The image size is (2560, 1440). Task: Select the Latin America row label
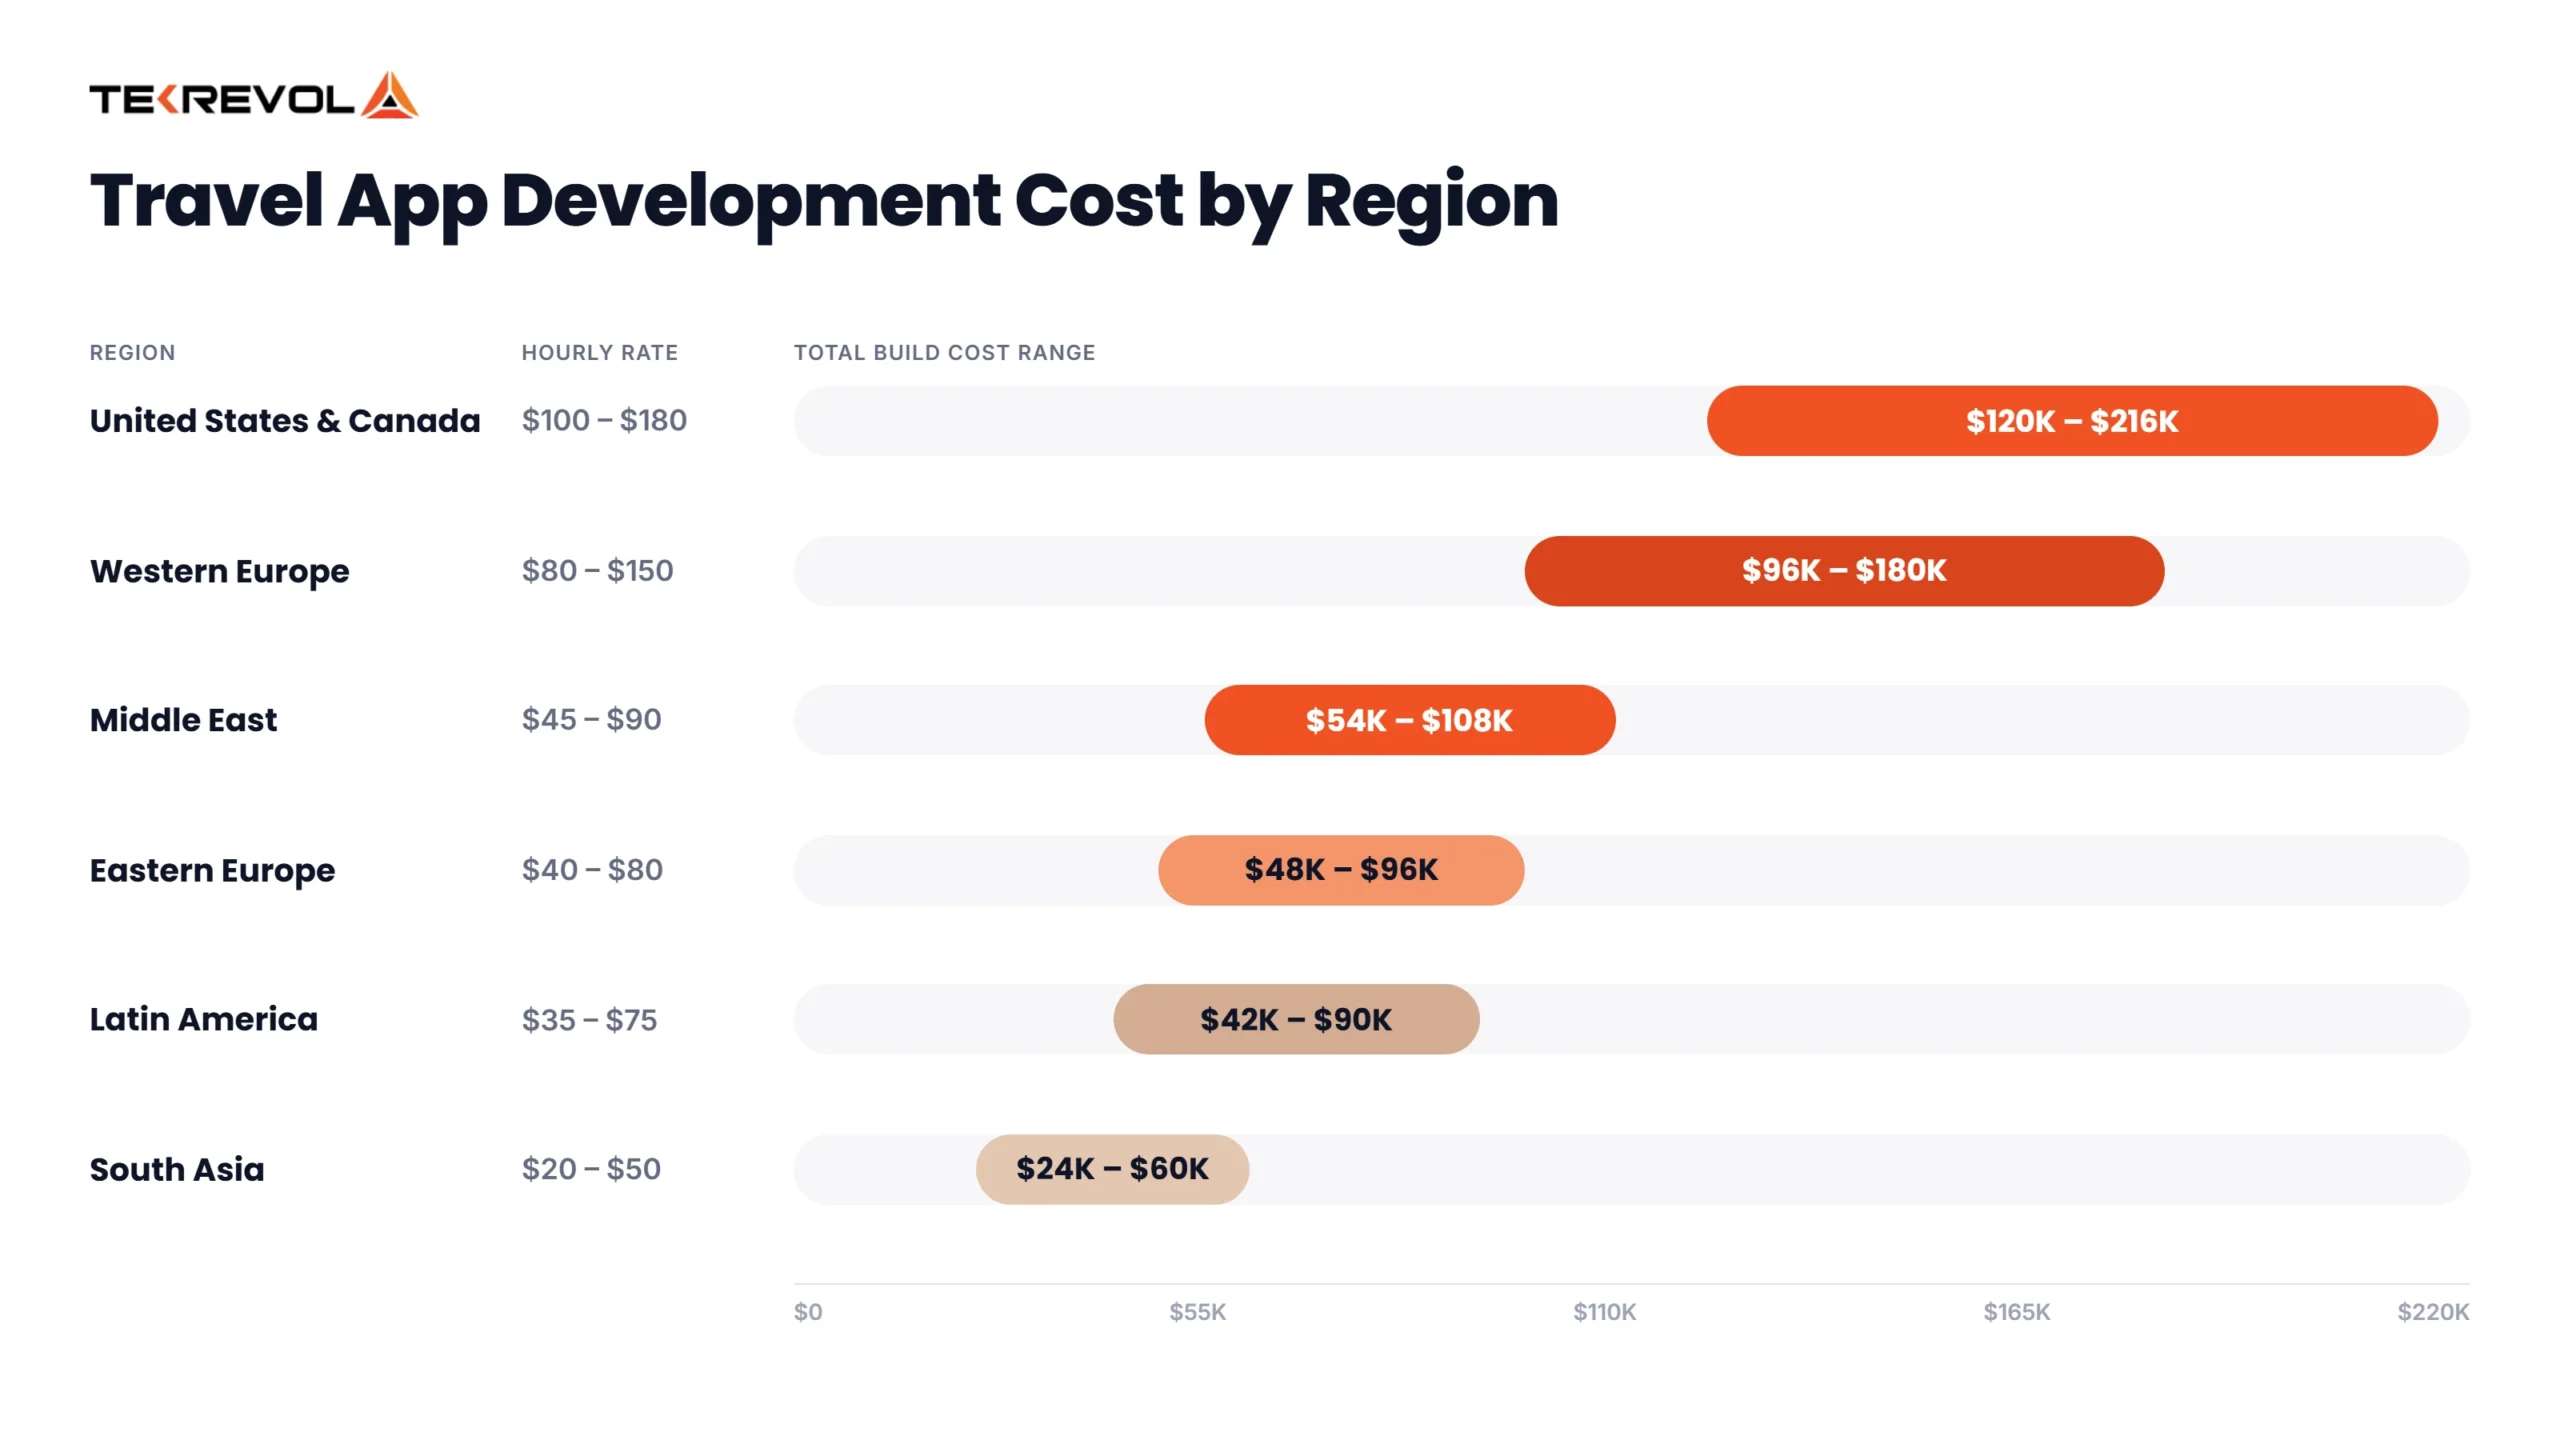click(203, 1019)
